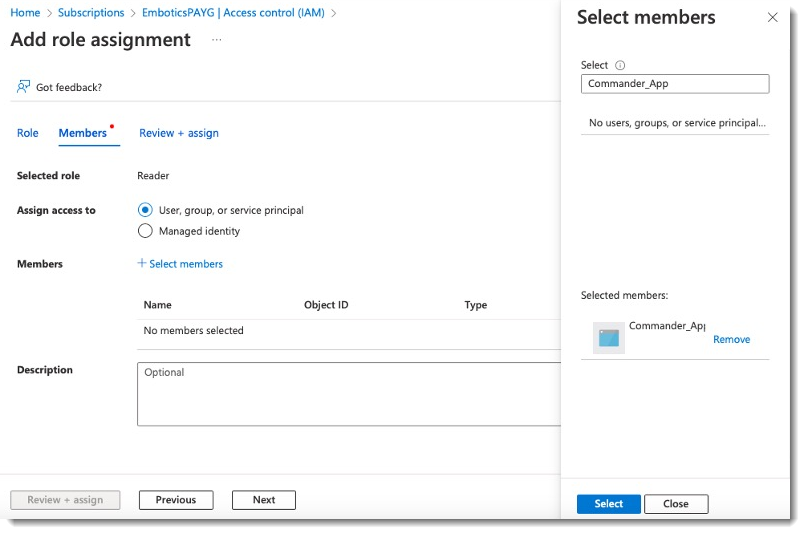Open the ellipsis menu next to Add role assignment

click(x=217, y=40)
